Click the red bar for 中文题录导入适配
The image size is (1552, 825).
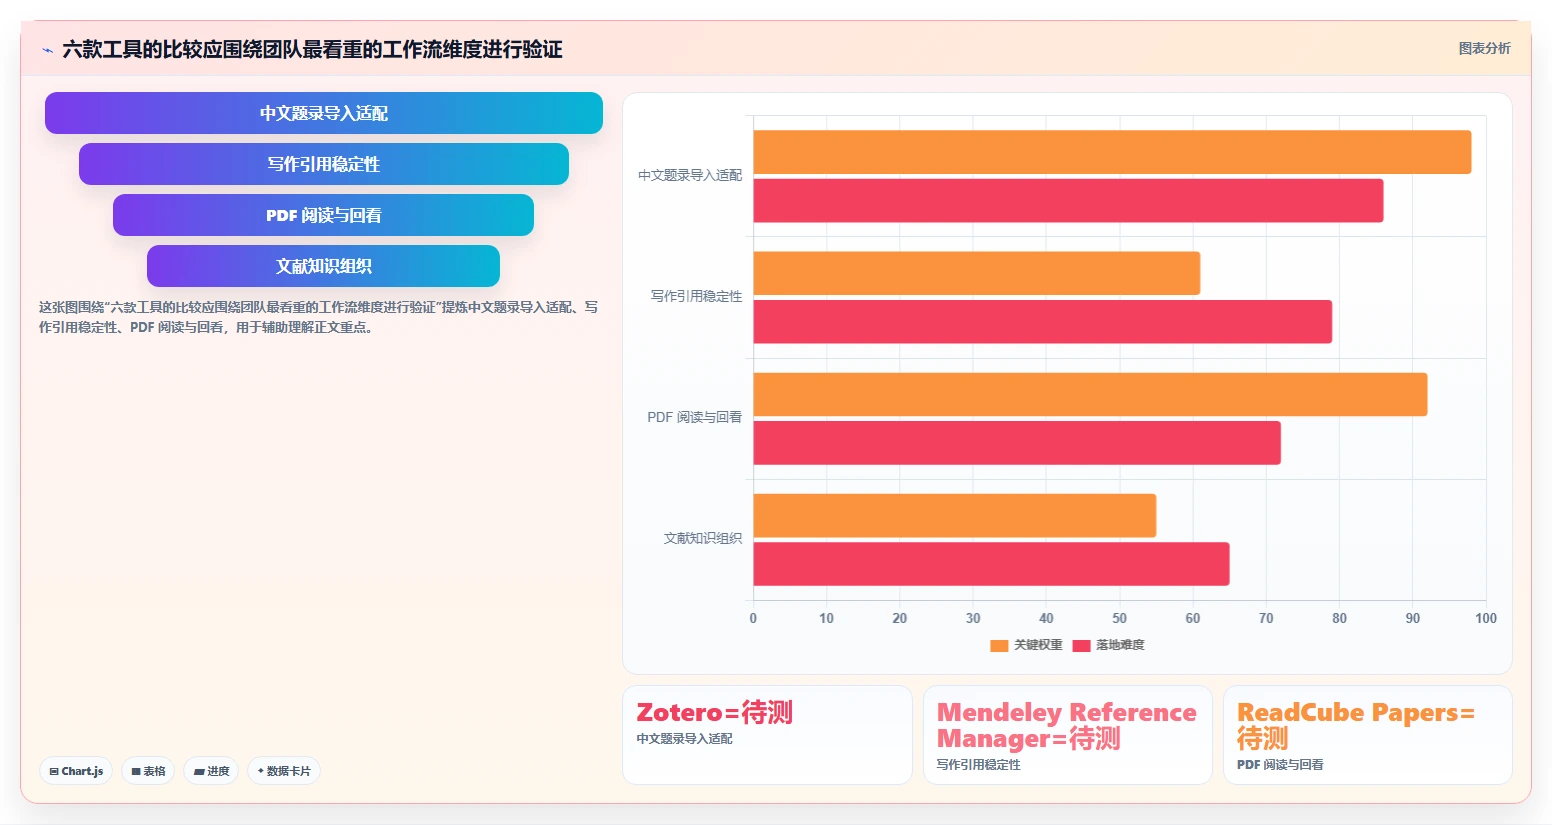click(x=1068, y=201)
